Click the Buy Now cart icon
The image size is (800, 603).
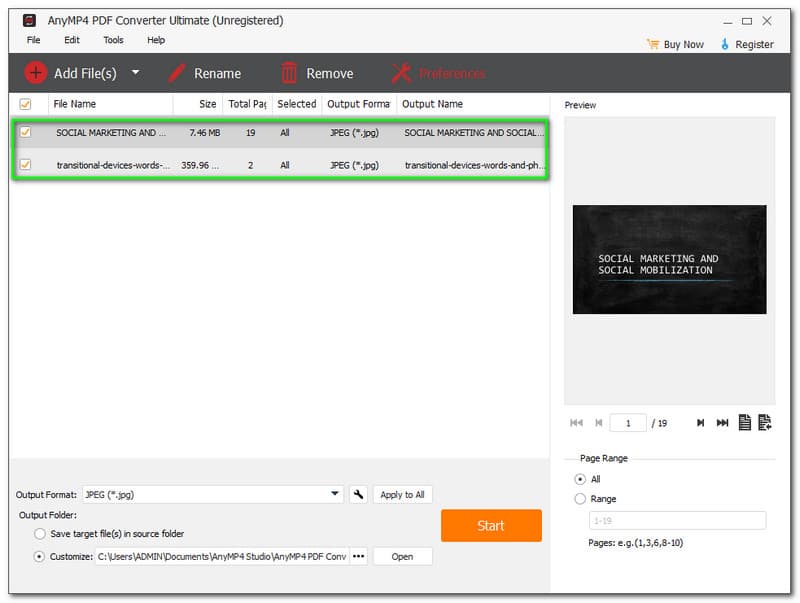coord(653,44)
